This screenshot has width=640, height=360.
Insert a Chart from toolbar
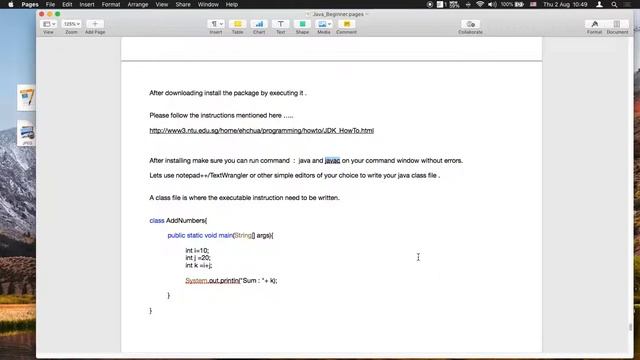coord(259,24)
